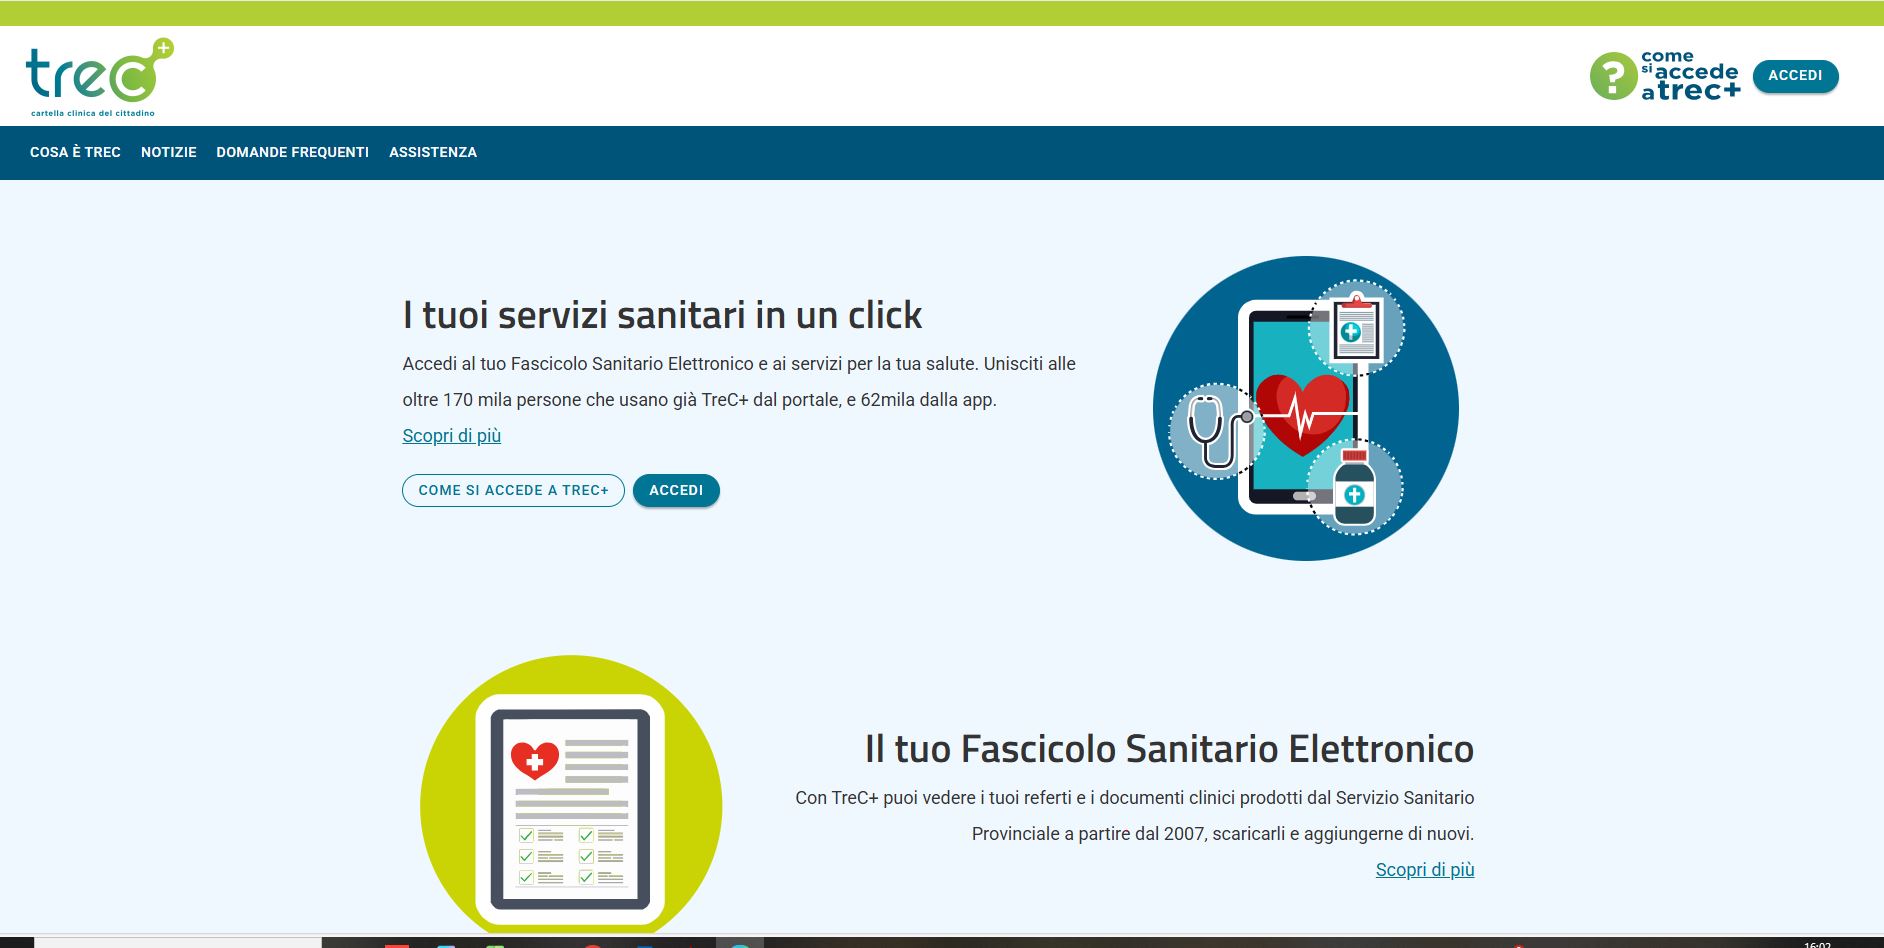
Task: Click the red heart on the phone illustration
Action: [x=1302, y=412]
